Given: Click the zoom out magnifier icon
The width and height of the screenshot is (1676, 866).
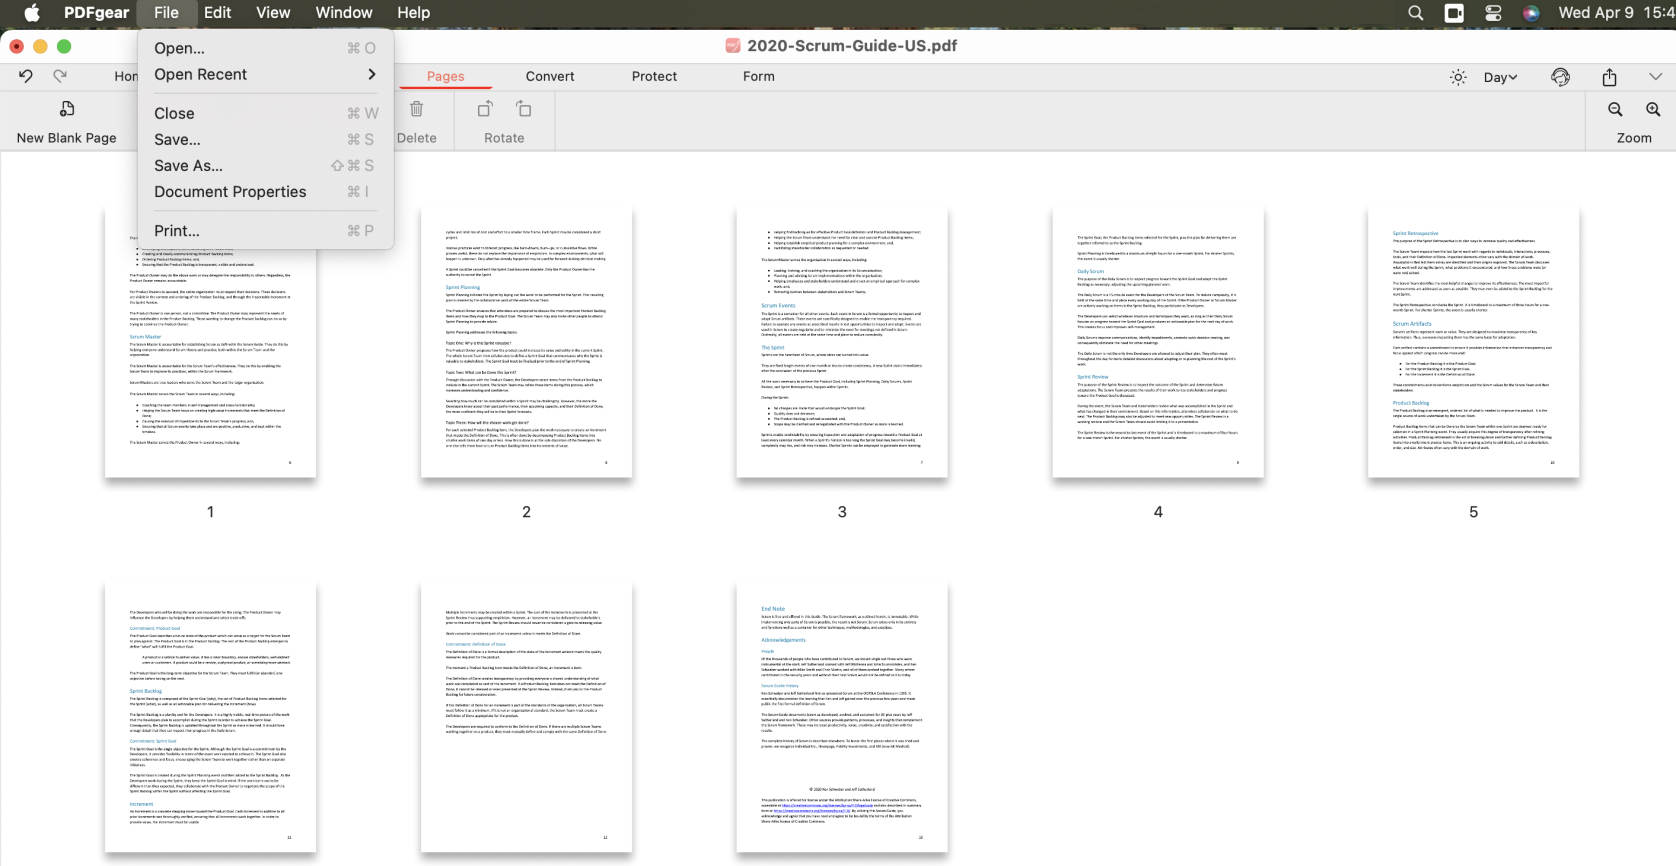Looking at the screenshot, I should pos(1615,109).
